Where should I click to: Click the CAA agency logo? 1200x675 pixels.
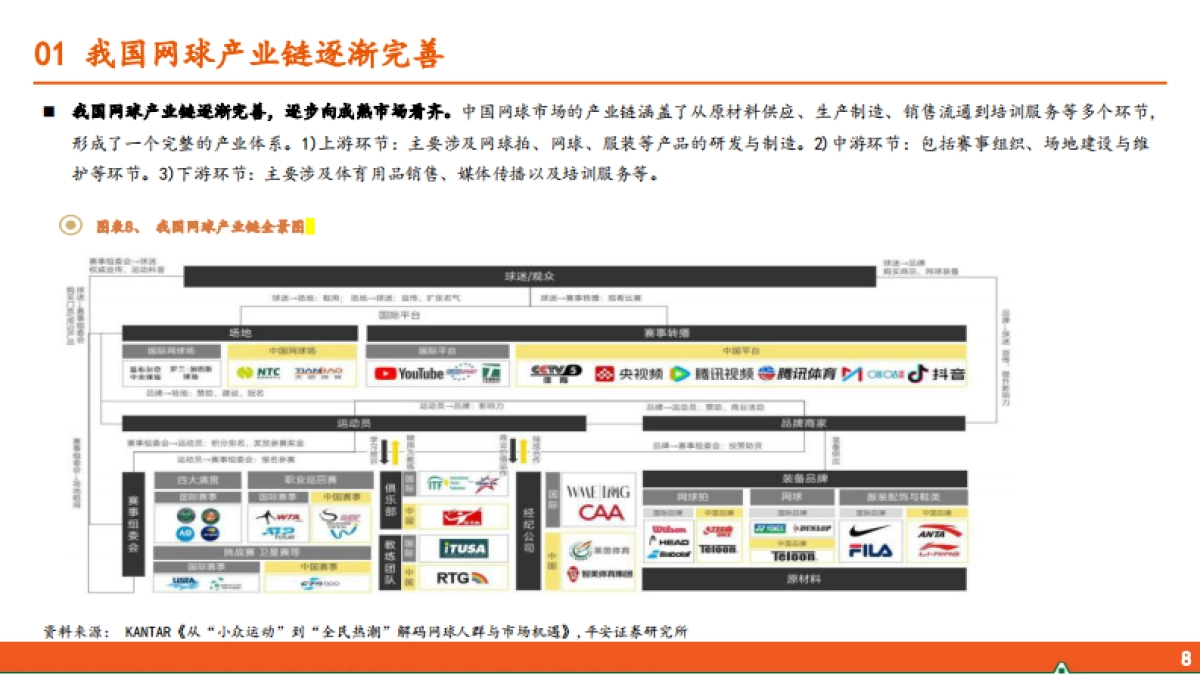pos(600,512)
